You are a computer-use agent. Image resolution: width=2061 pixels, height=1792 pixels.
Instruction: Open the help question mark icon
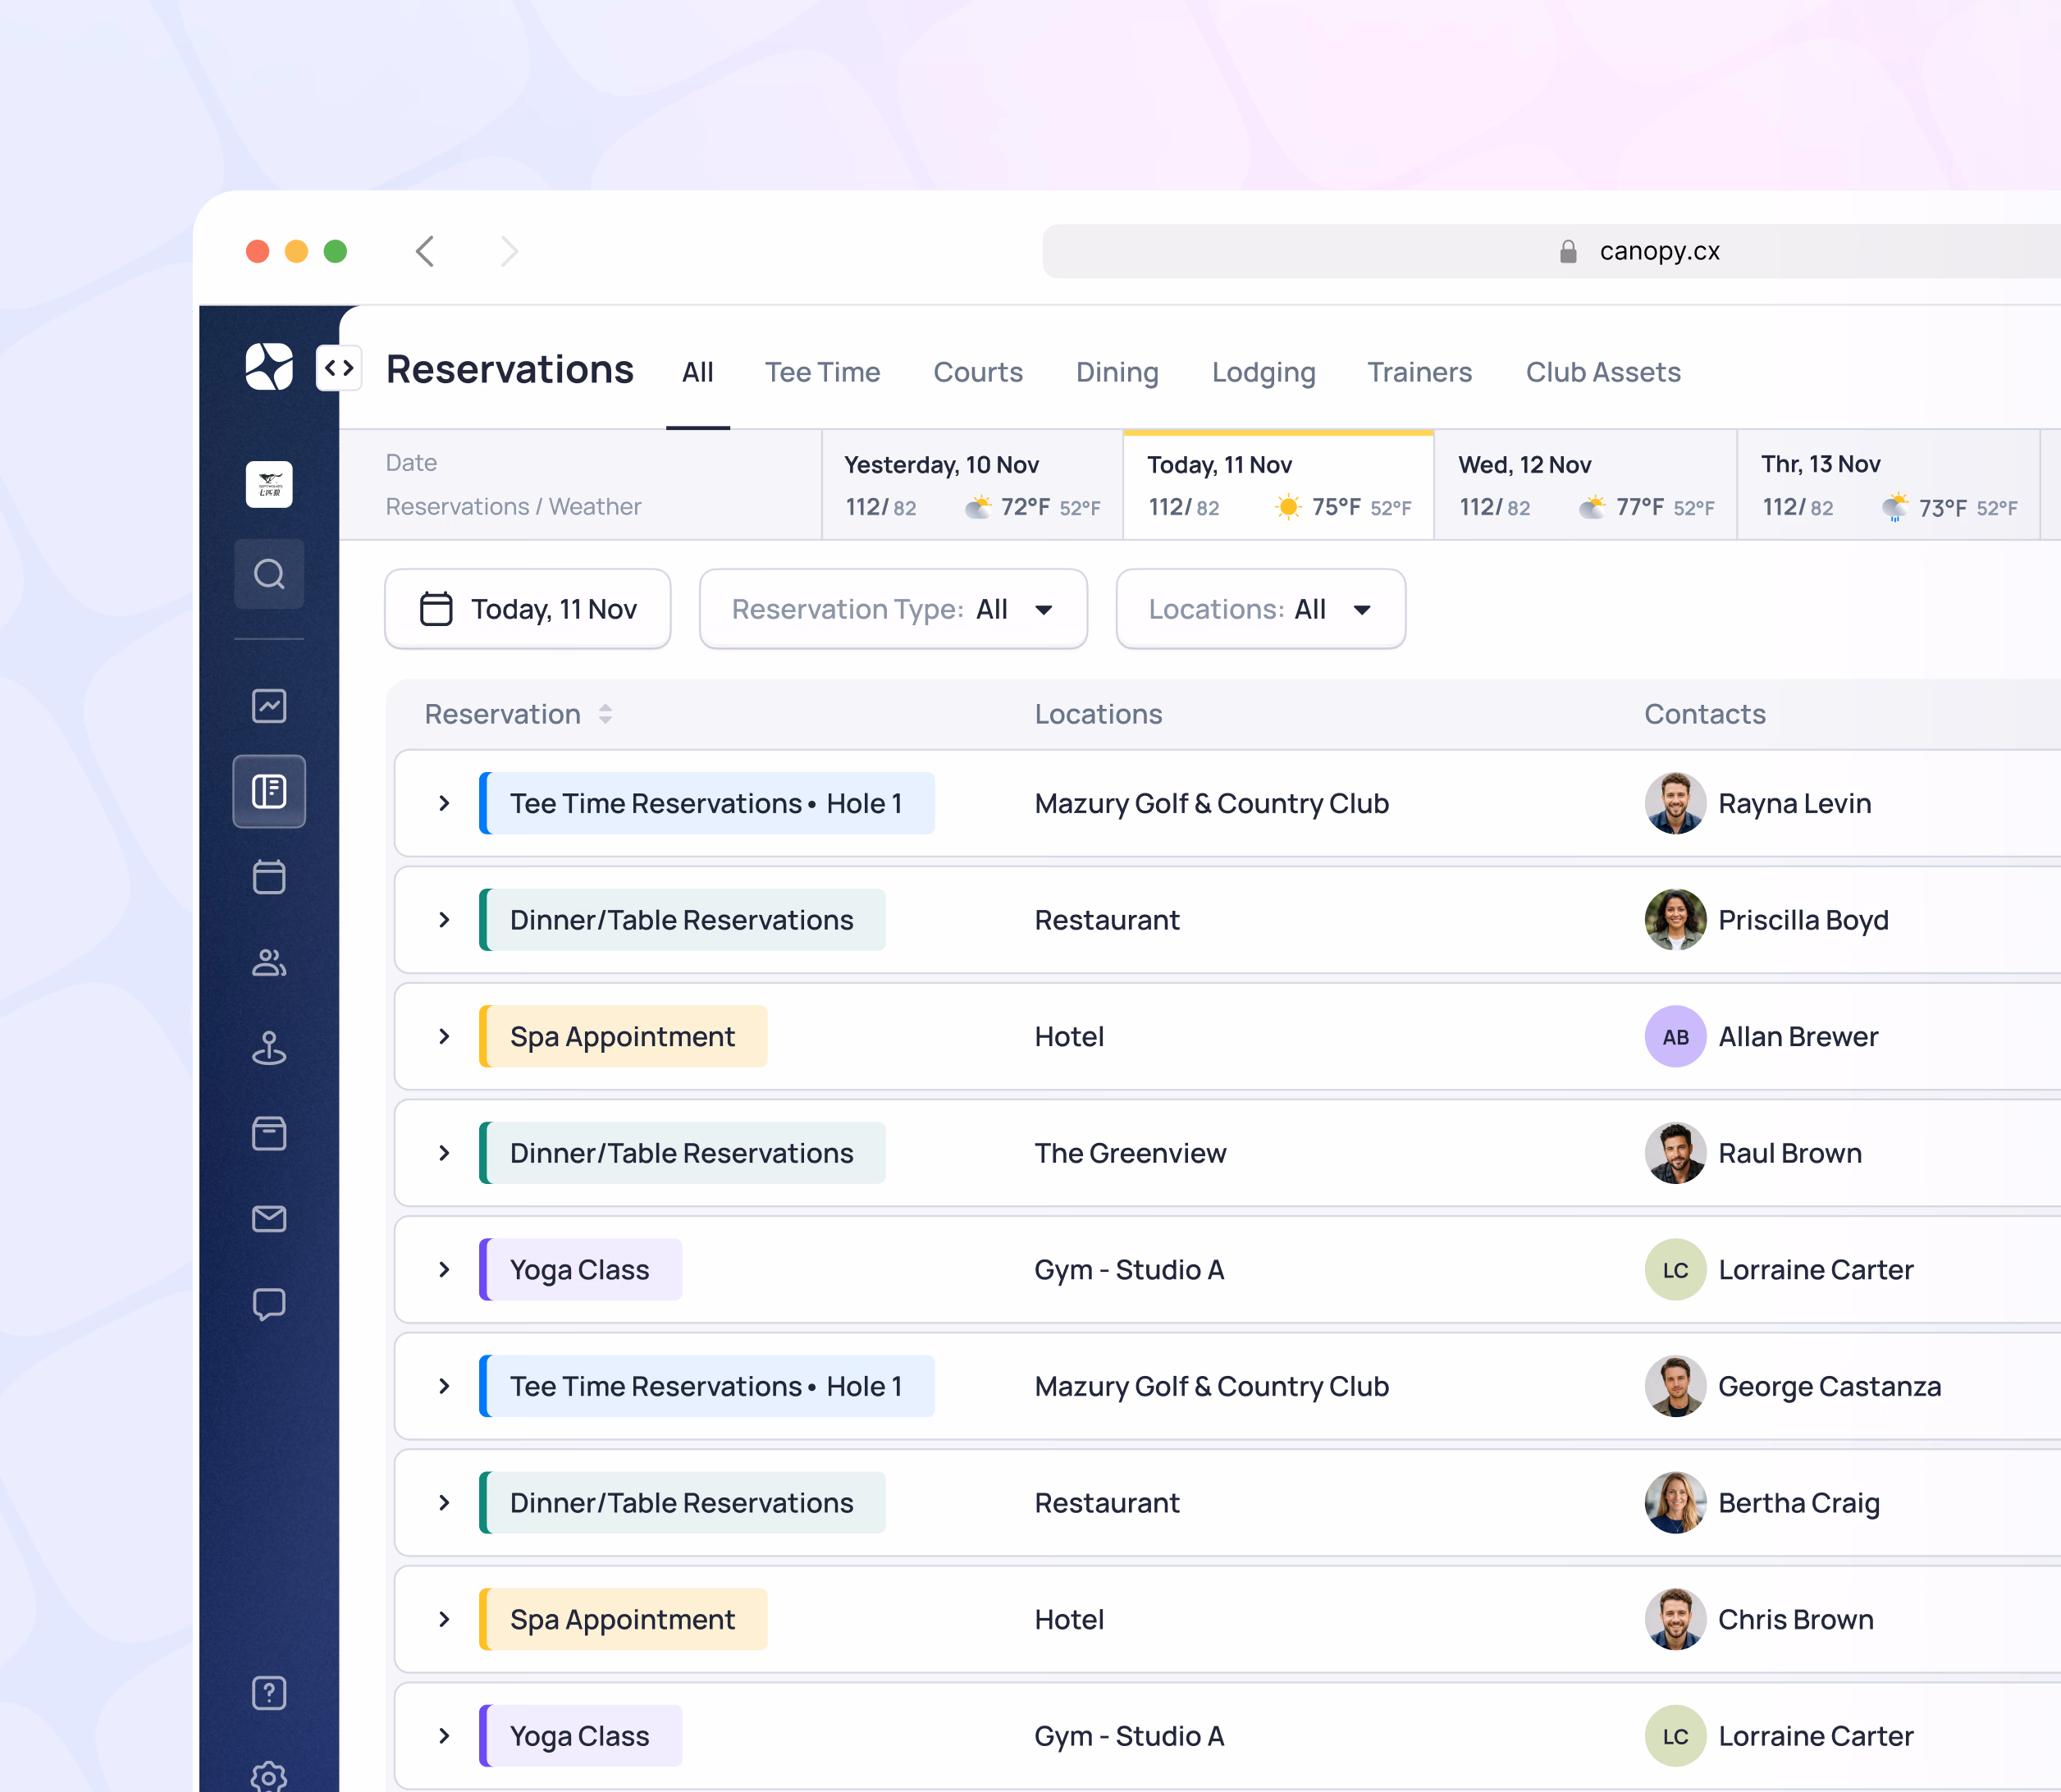pos(269,1693)
